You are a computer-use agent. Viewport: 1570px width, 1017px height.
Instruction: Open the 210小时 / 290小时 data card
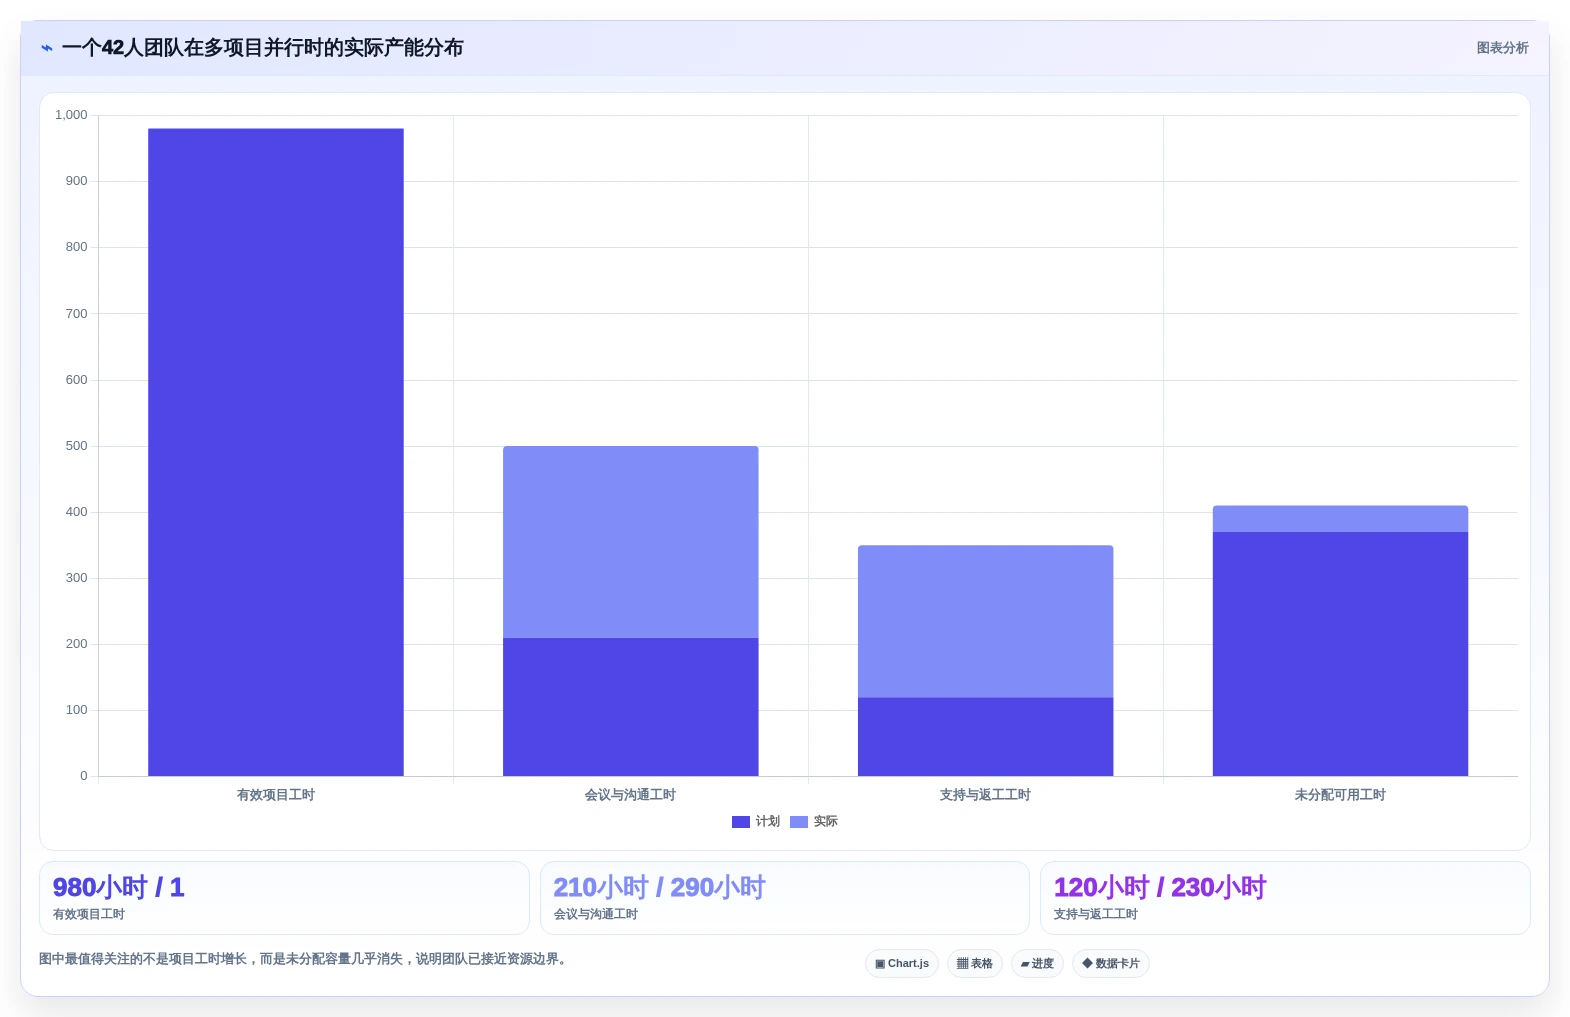[785, 898]
